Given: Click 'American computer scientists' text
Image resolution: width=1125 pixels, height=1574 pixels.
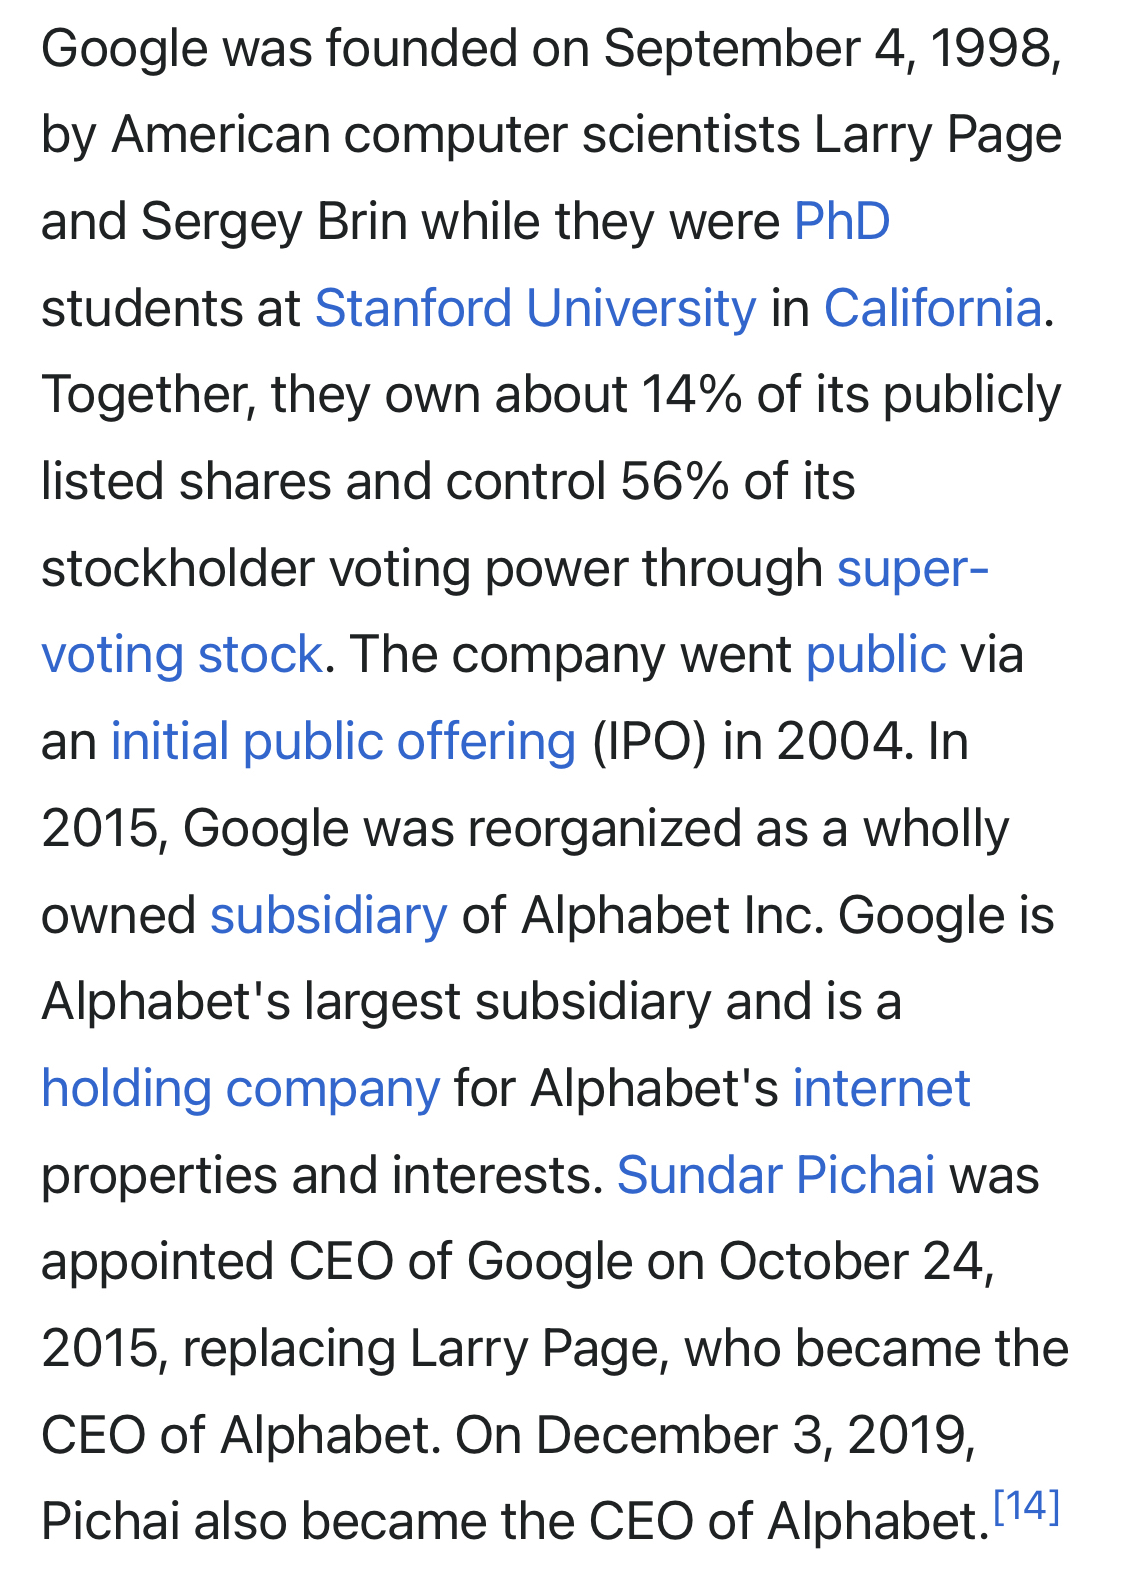Looking at the screenshot, I should 455,136.
